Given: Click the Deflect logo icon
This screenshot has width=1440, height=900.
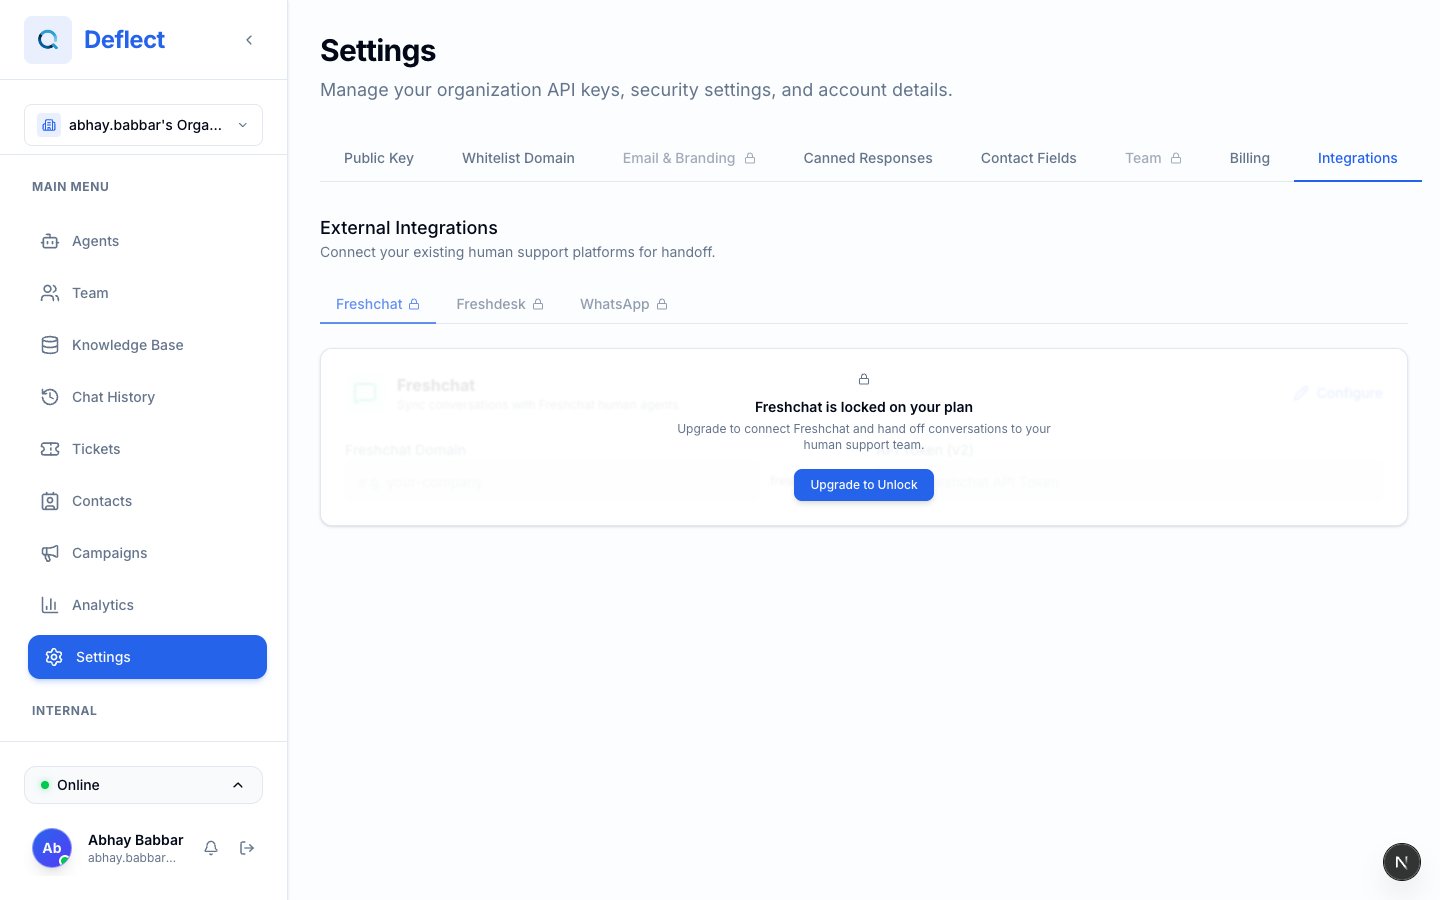Looking at the screenshot, I should coord(48,40).
